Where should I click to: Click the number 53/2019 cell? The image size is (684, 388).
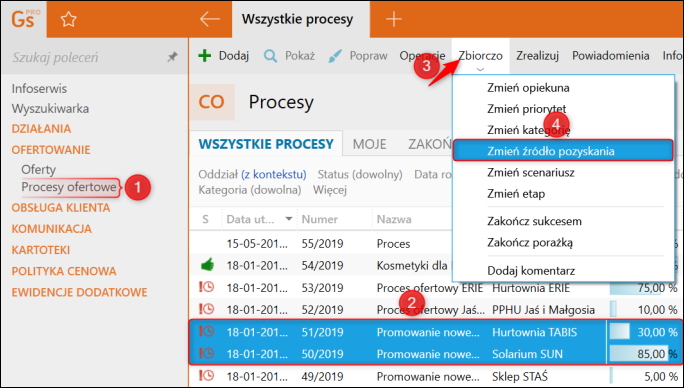click(x=322, y=288)
